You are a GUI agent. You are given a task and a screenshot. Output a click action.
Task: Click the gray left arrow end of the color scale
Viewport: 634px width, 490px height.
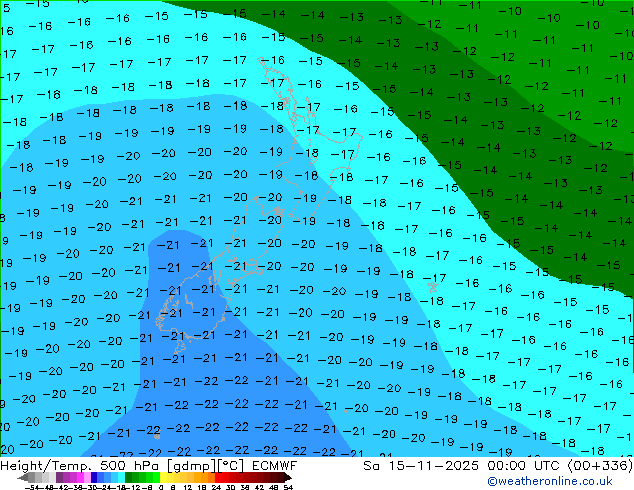pos(23,478)
